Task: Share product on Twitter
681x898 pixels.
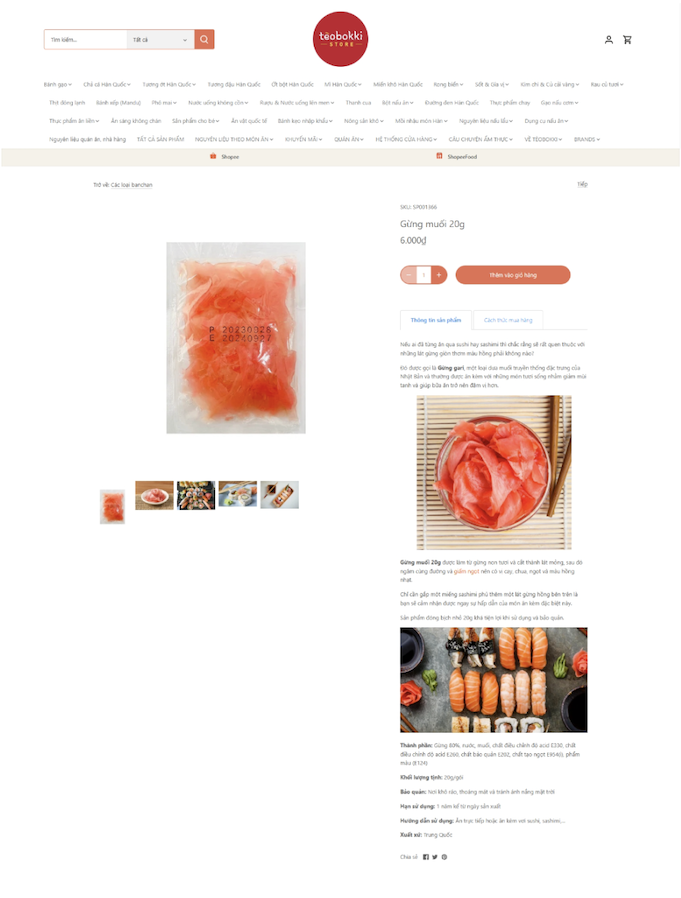Action: 435,857
